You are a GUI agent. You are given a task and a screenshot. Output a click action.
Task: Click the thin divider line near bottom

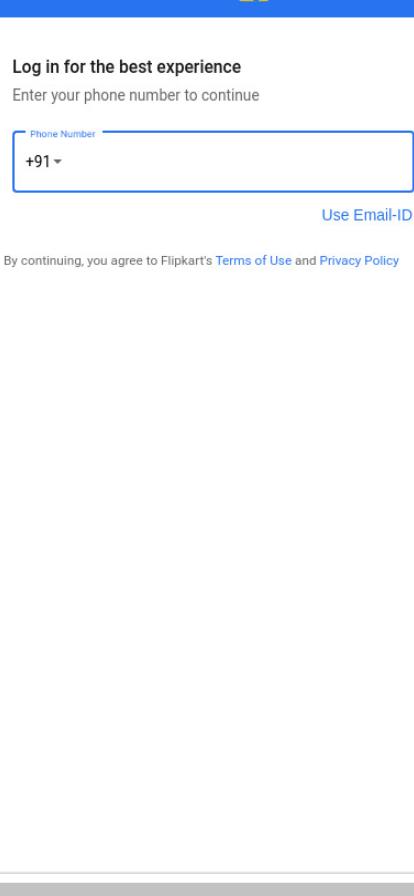coord(207,873)
